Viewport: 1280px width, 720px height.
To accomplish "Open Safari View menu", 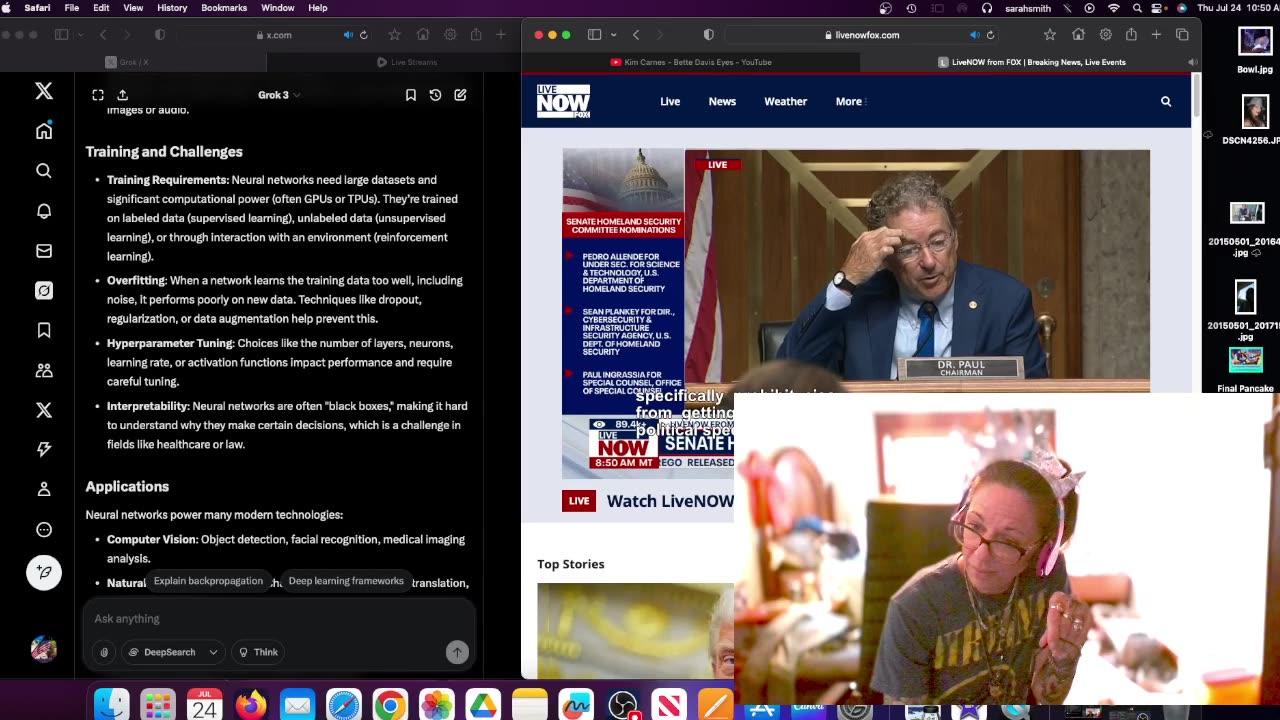I will (133, 8).
